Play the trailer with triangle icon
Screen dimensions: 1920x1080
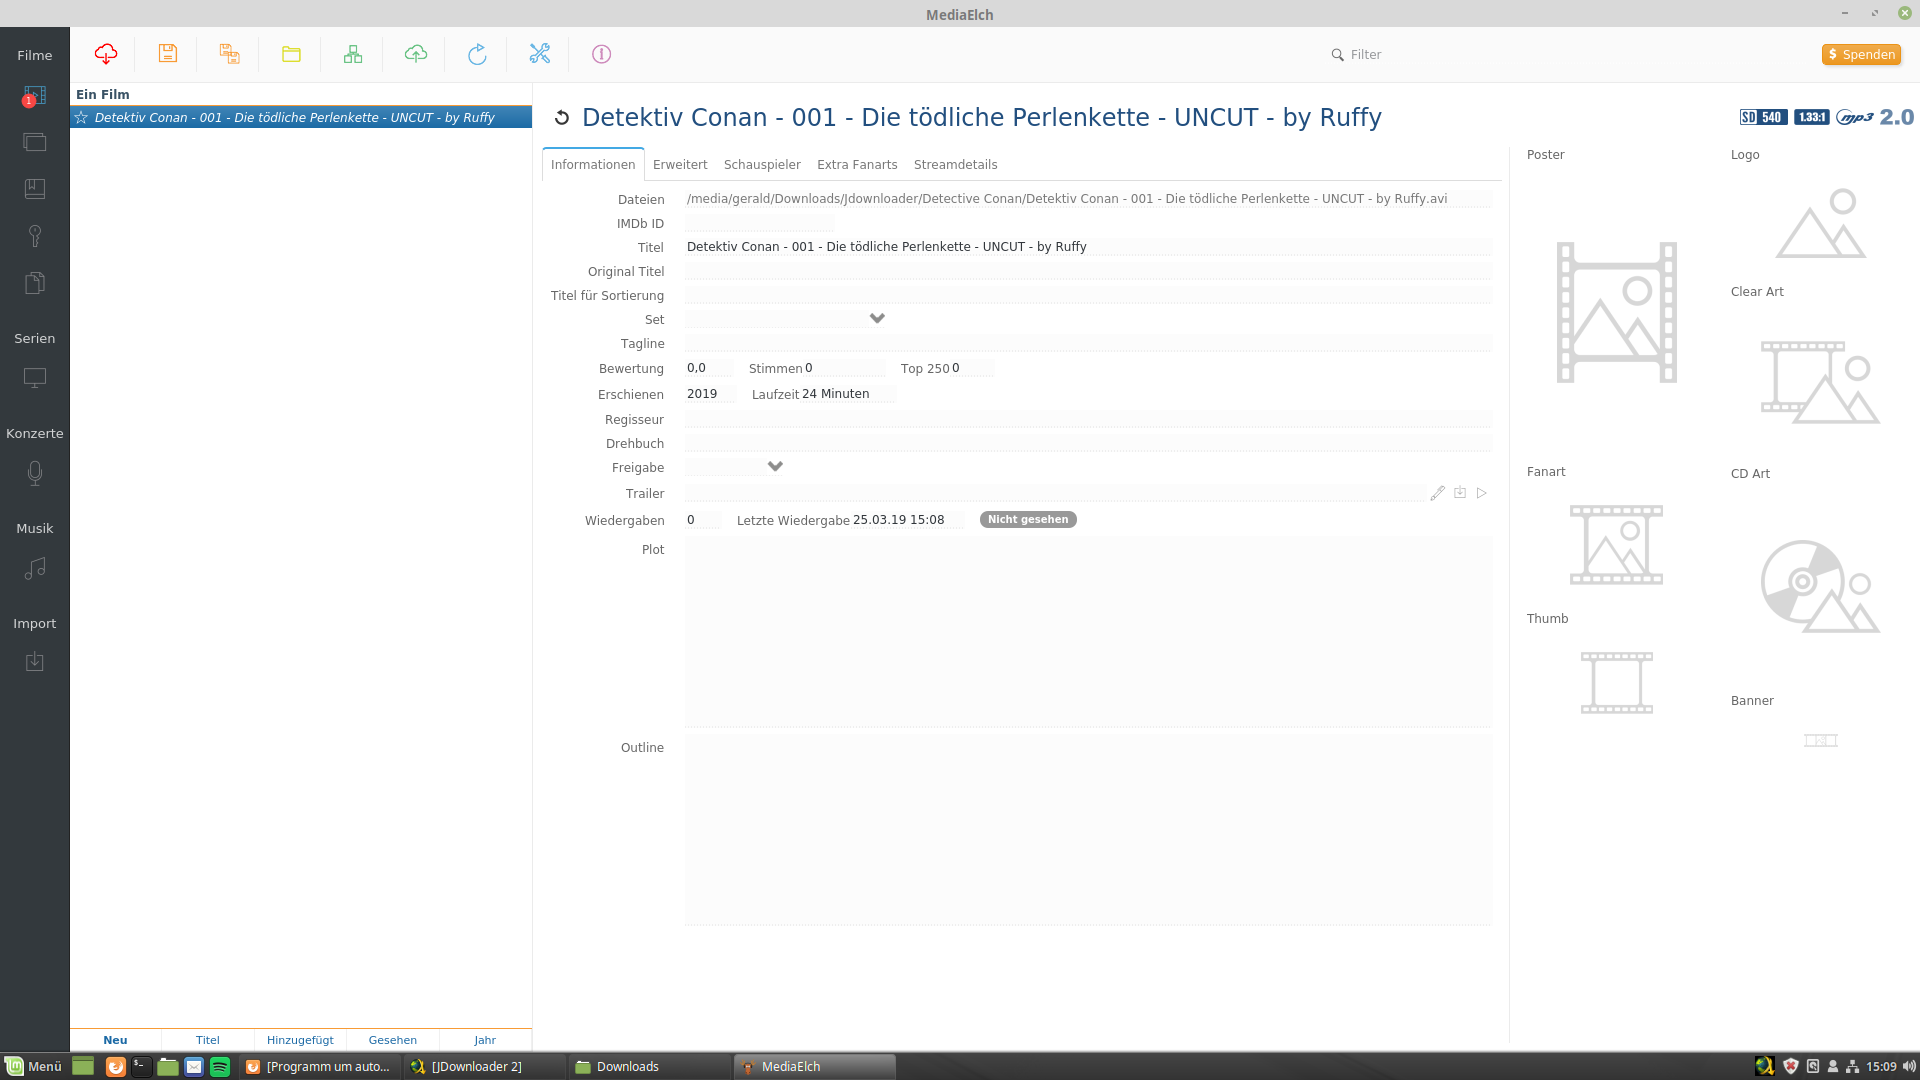(1482, 493)
